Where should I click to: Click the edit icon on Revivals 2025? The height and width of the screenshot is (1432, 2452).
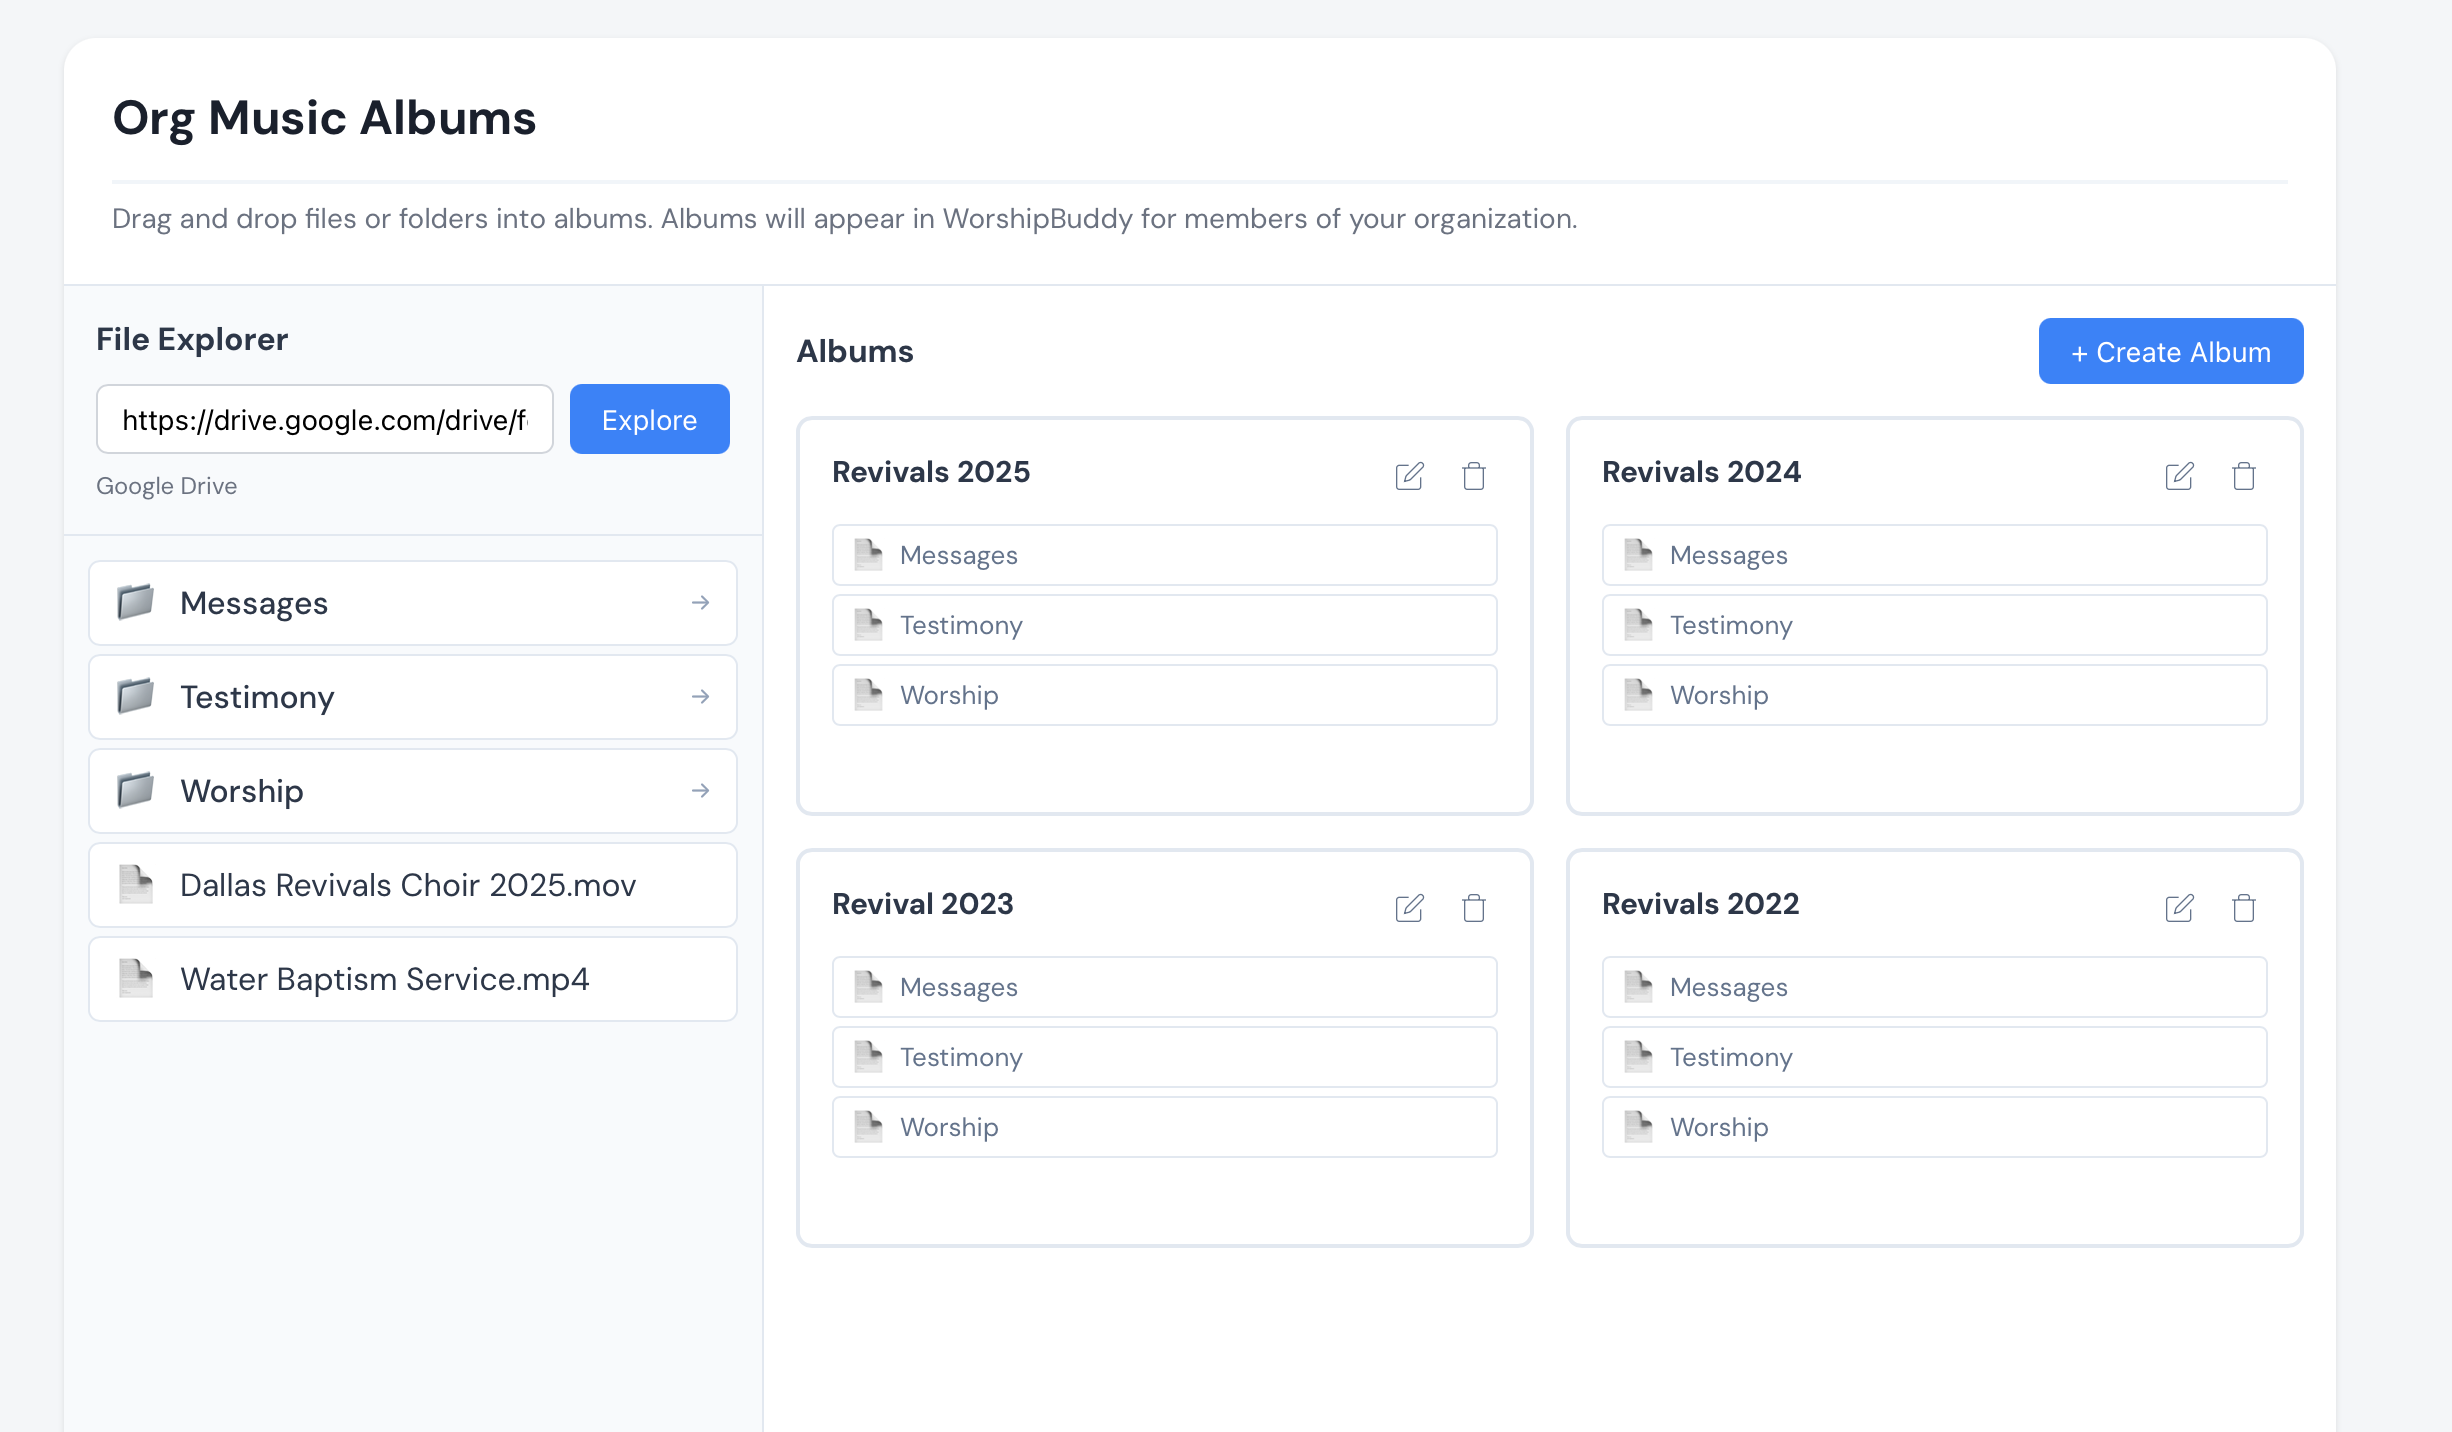click(1409, 477)
